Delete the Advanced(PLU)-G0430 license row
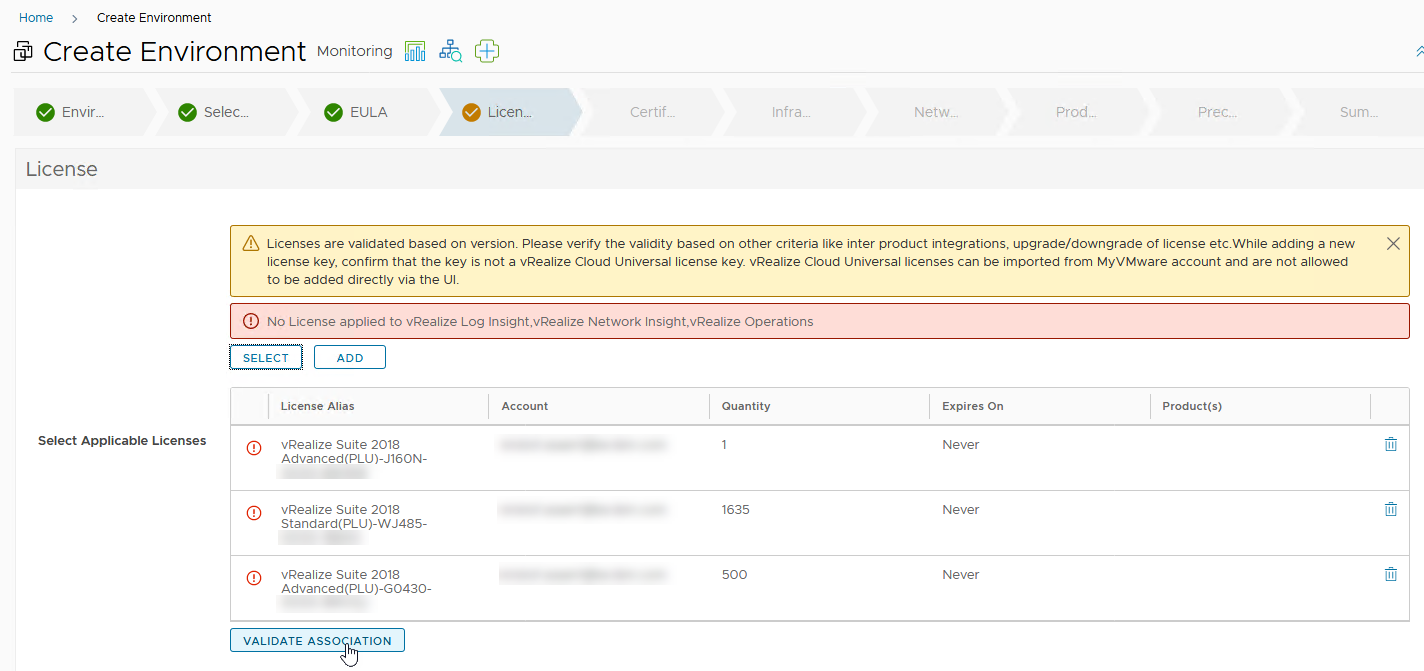1424x671 pixels. tap(1390, 575)
